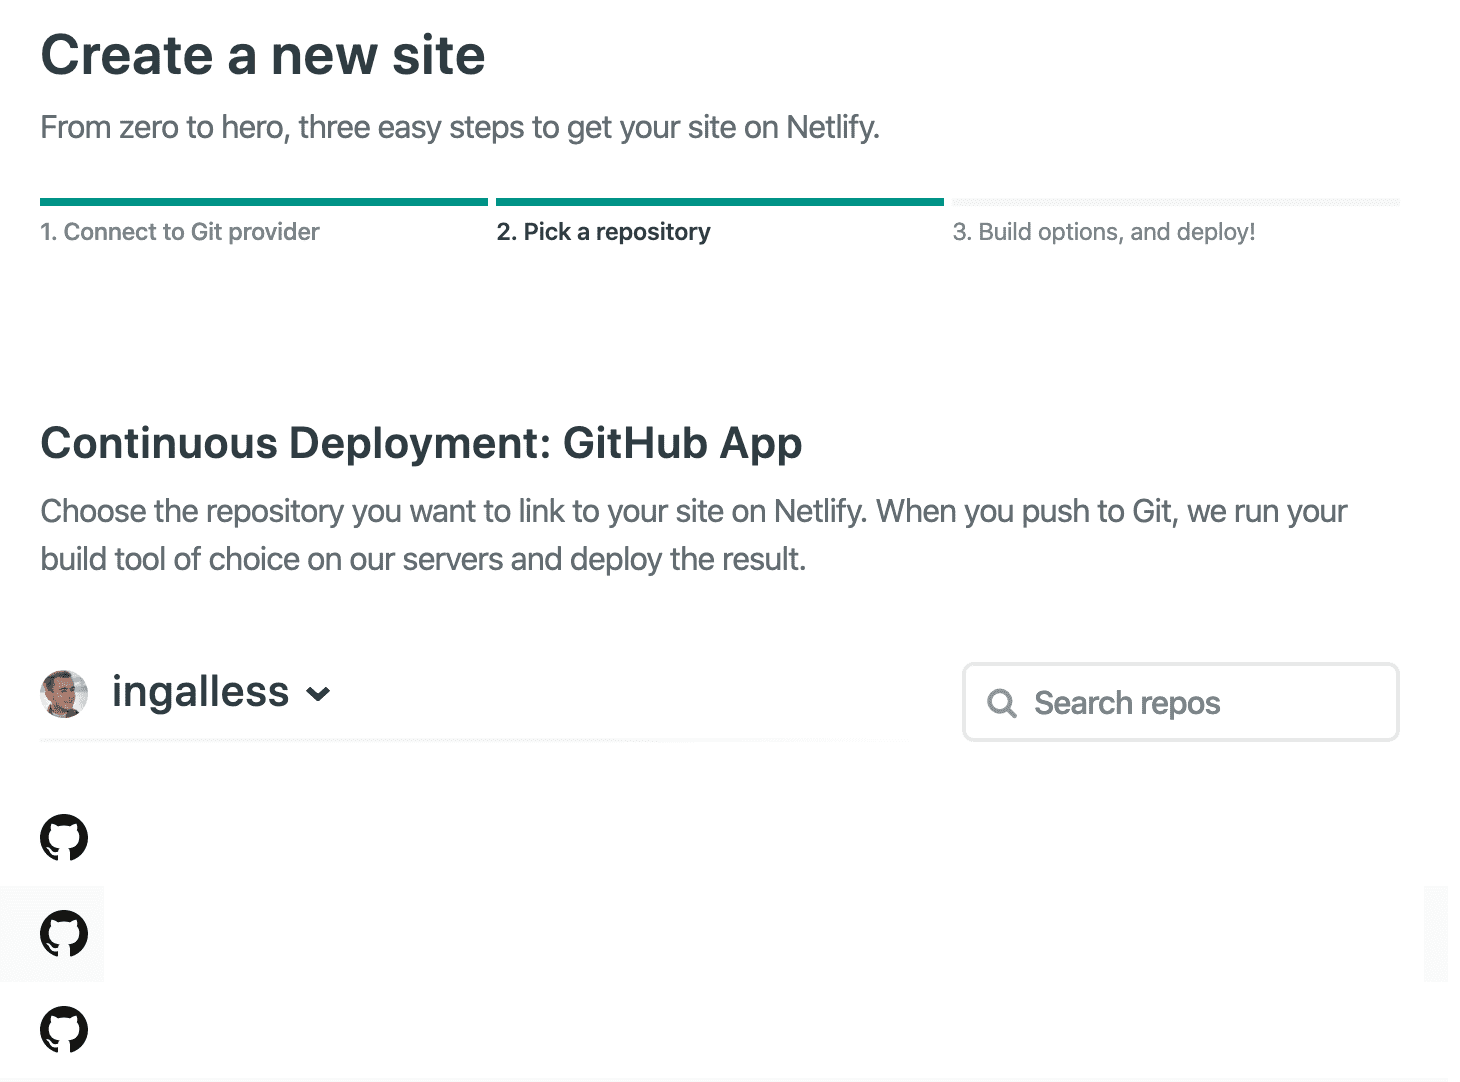Click the second GitHub octocat icon
The image size is (1460, 1082).
[x=64, y=934]
